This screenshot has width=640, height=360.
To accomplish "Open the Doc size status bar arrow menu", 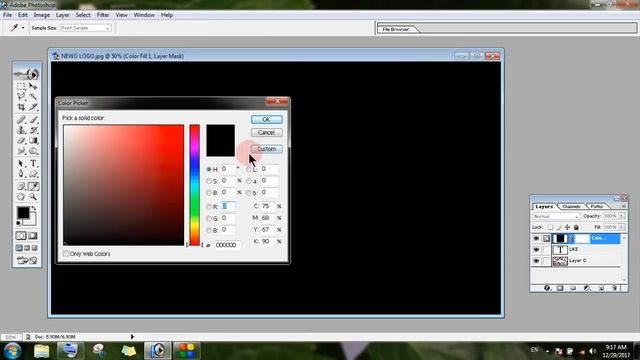I will [132, 337].
